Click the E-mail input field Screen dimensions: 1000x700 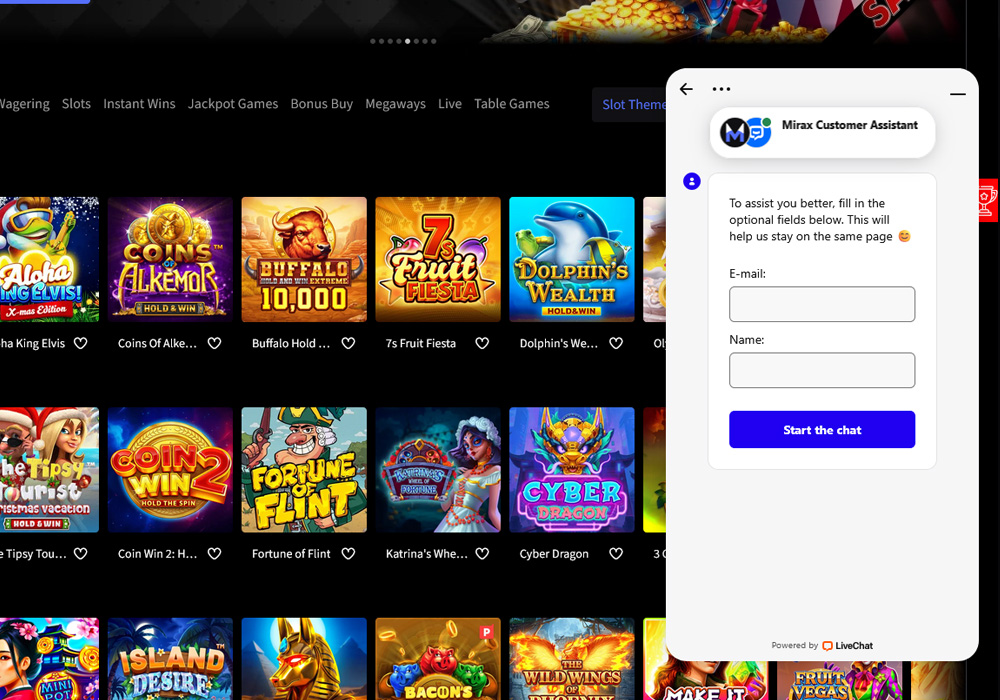point(822,304)
